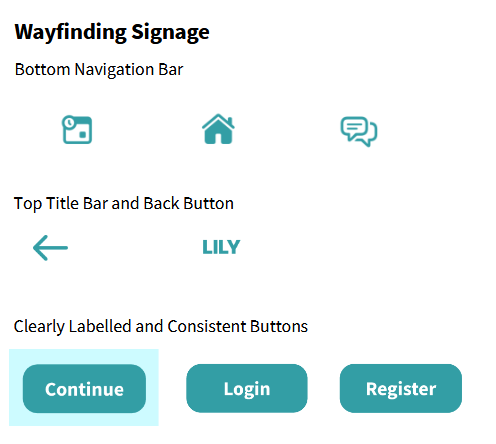
Task: Click the word Signage in the heading
Action: [x=170, y=33]
